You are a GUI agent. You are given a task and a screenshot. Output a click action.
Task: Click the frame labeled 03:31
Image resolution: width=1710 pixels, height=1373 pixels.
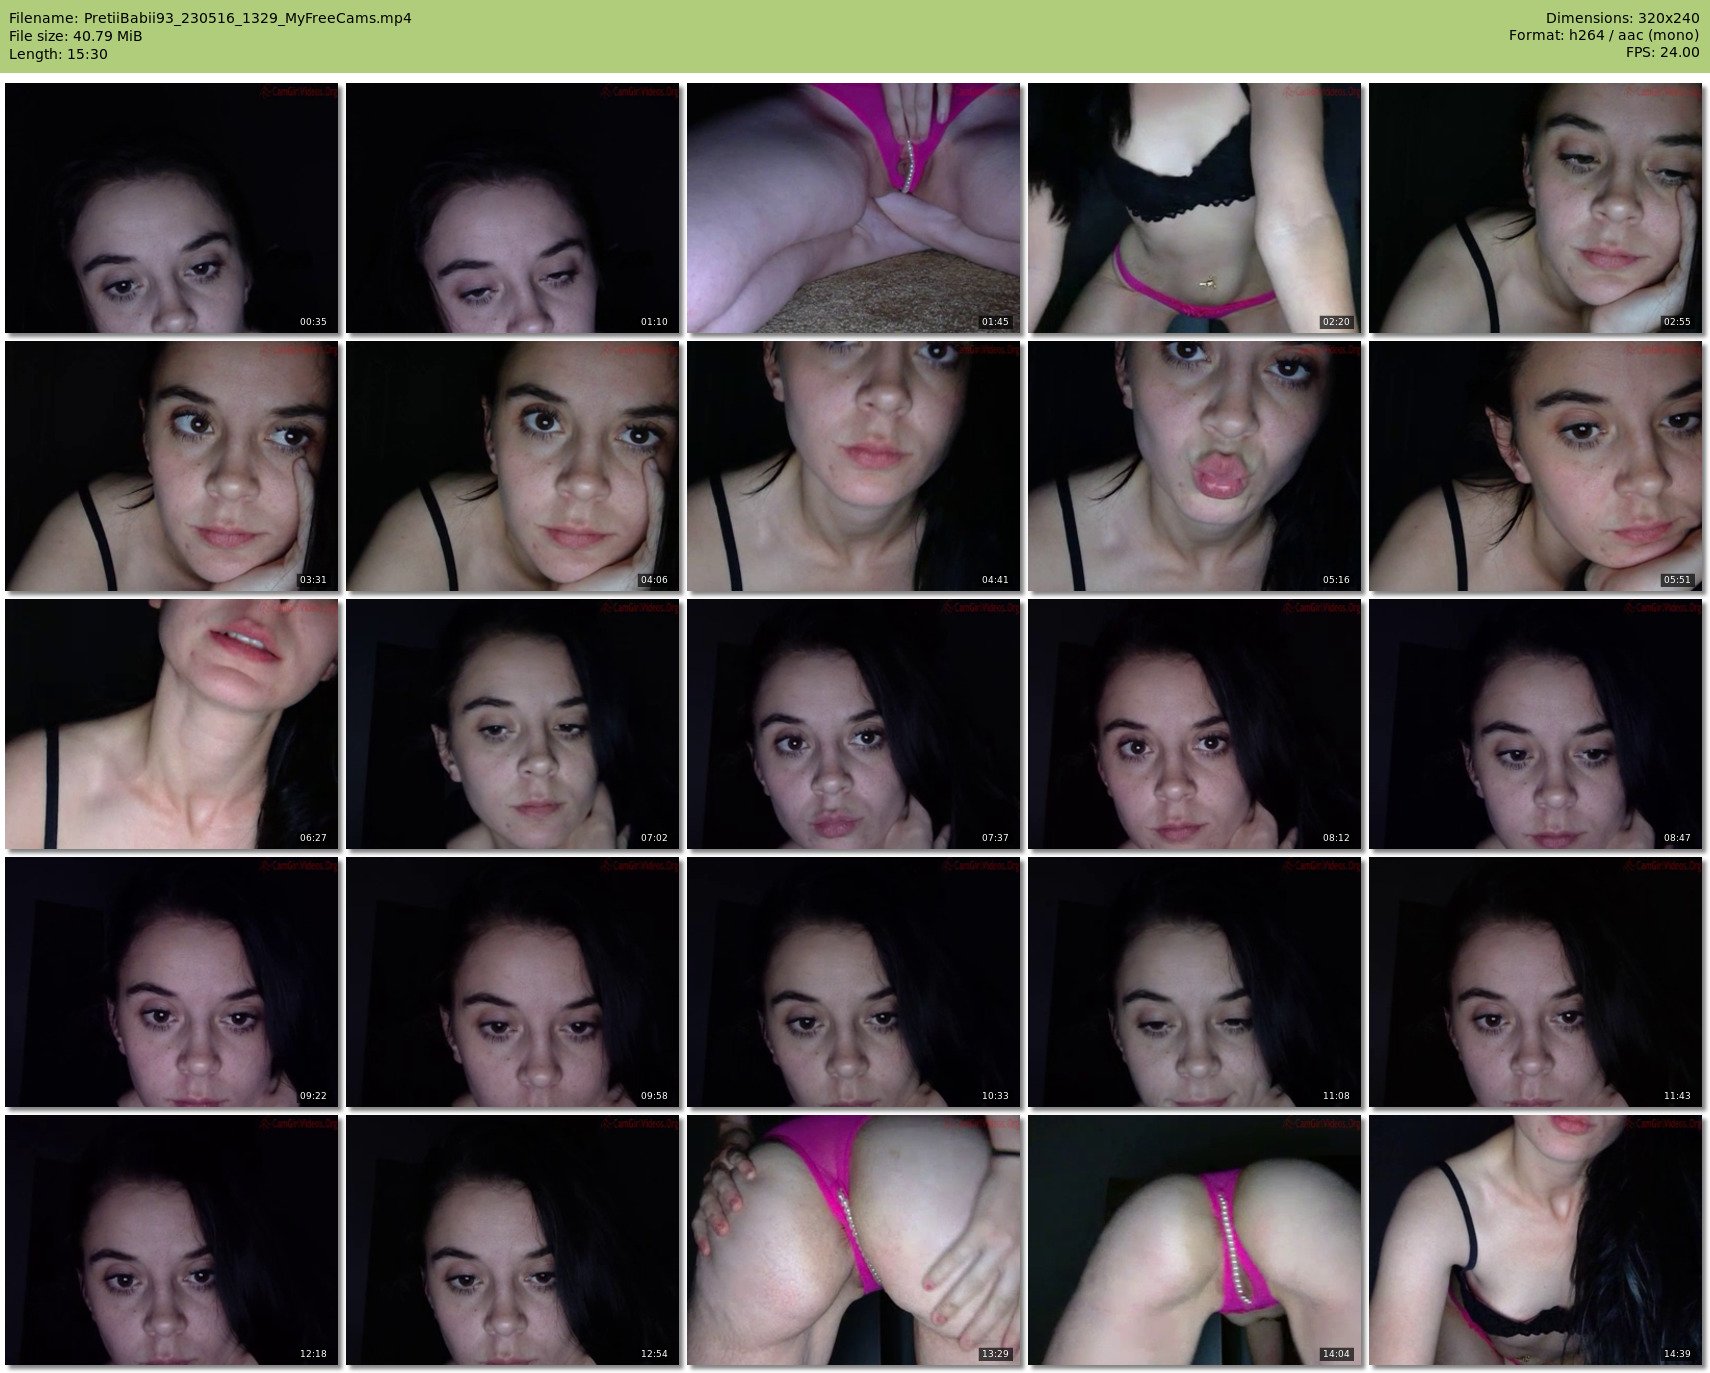[171, 466]
